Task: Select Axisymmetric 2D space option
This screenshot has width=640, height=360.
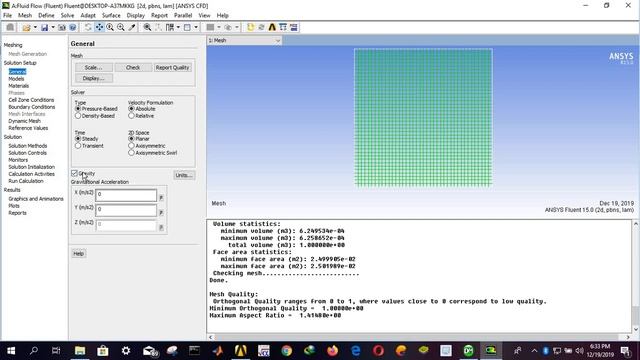Action: [131, 146]
